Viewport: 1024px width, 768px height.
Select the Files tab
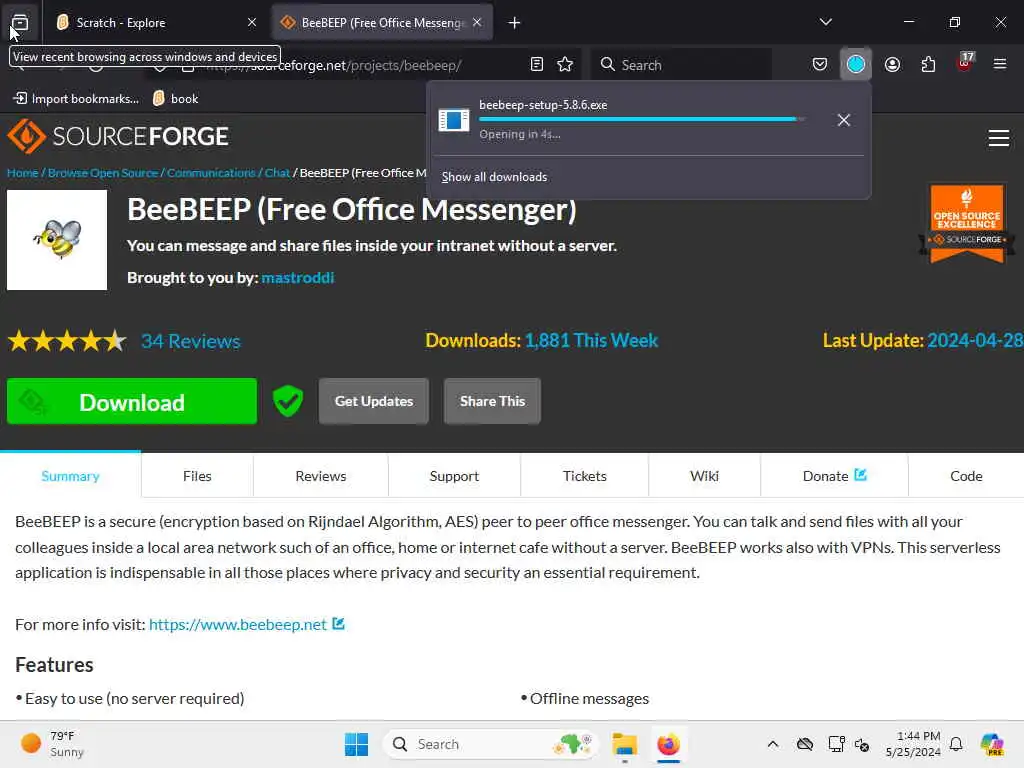[197, 476]
